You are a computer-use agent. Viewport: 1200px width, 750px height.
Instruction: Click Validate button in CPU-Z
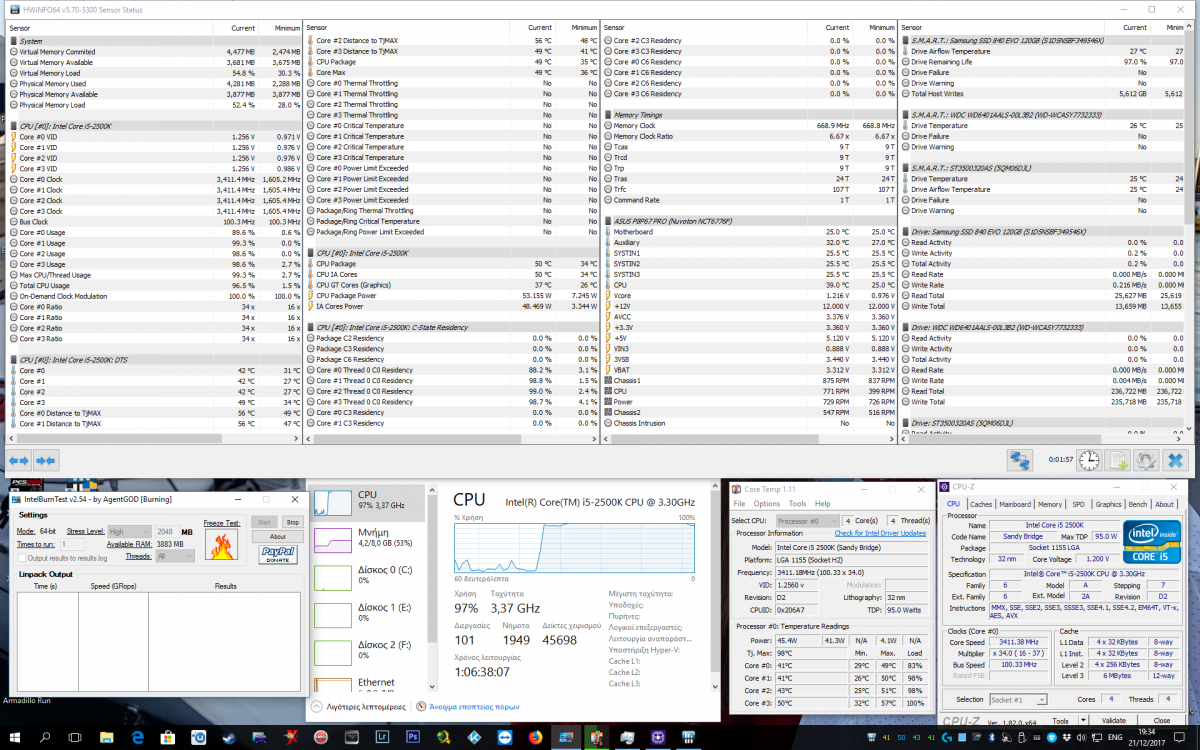pos(1113,720)
